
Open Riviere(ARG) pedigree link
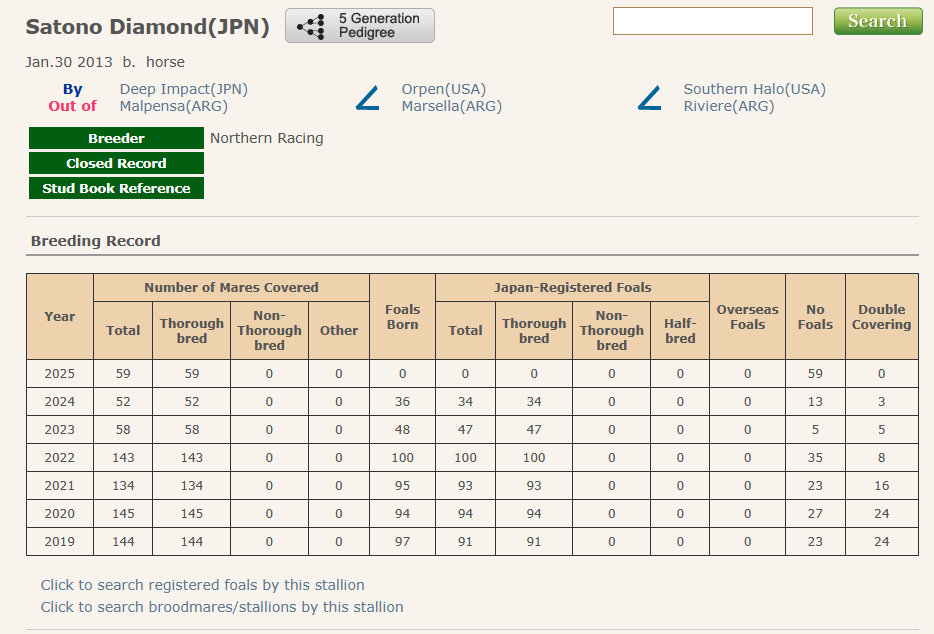(x=728, y=106)
